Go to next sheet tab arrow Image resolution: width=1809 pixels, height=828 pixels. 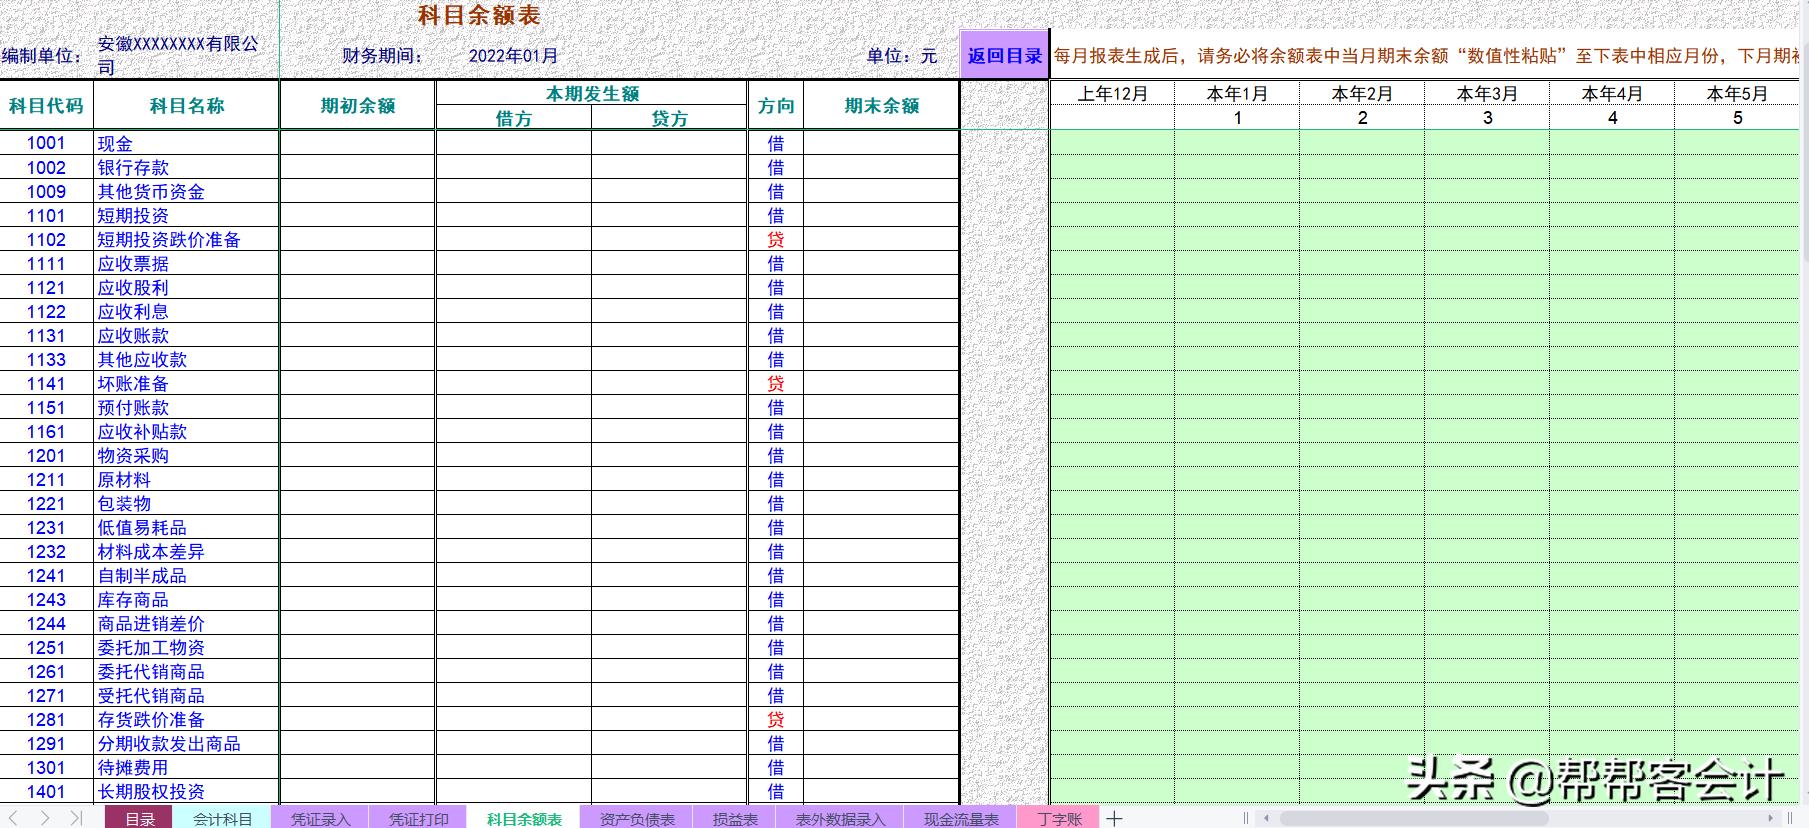coord(44,818)
